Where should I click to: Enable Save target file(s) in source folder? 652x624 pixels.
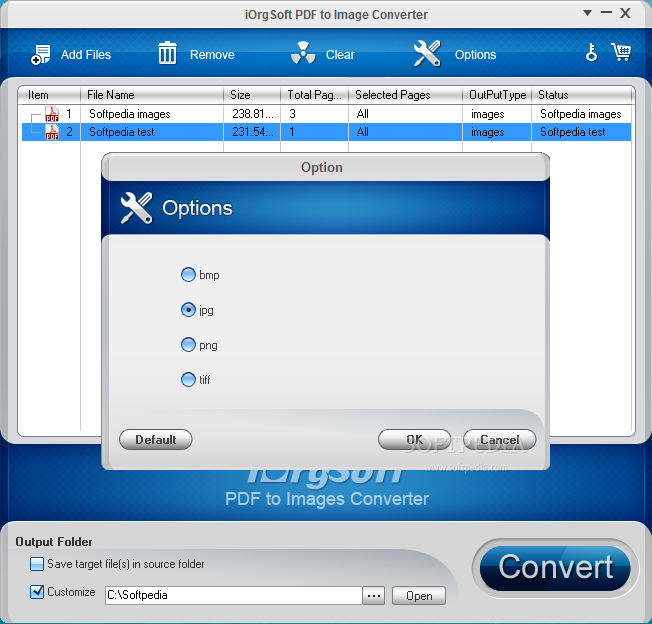pyautogui.click(x=37, y=564)
